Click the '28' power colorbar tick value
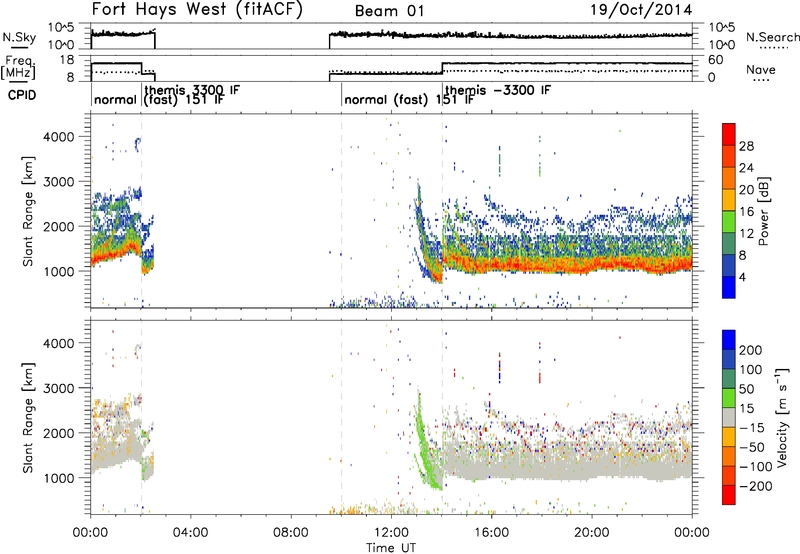The image size is (800, 554). [x=746, y=146]
